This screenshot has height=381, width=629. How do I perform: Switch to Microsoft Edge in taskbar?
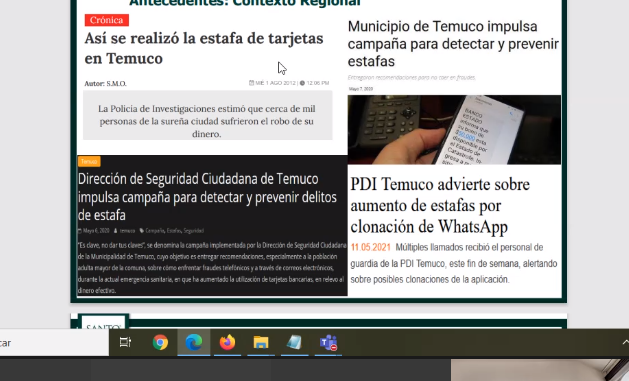(194, 342)
